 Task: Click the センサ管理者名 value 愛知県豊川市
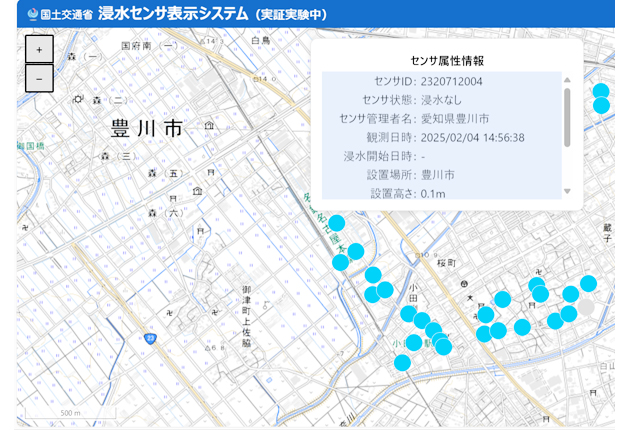(x=455, y=119)
